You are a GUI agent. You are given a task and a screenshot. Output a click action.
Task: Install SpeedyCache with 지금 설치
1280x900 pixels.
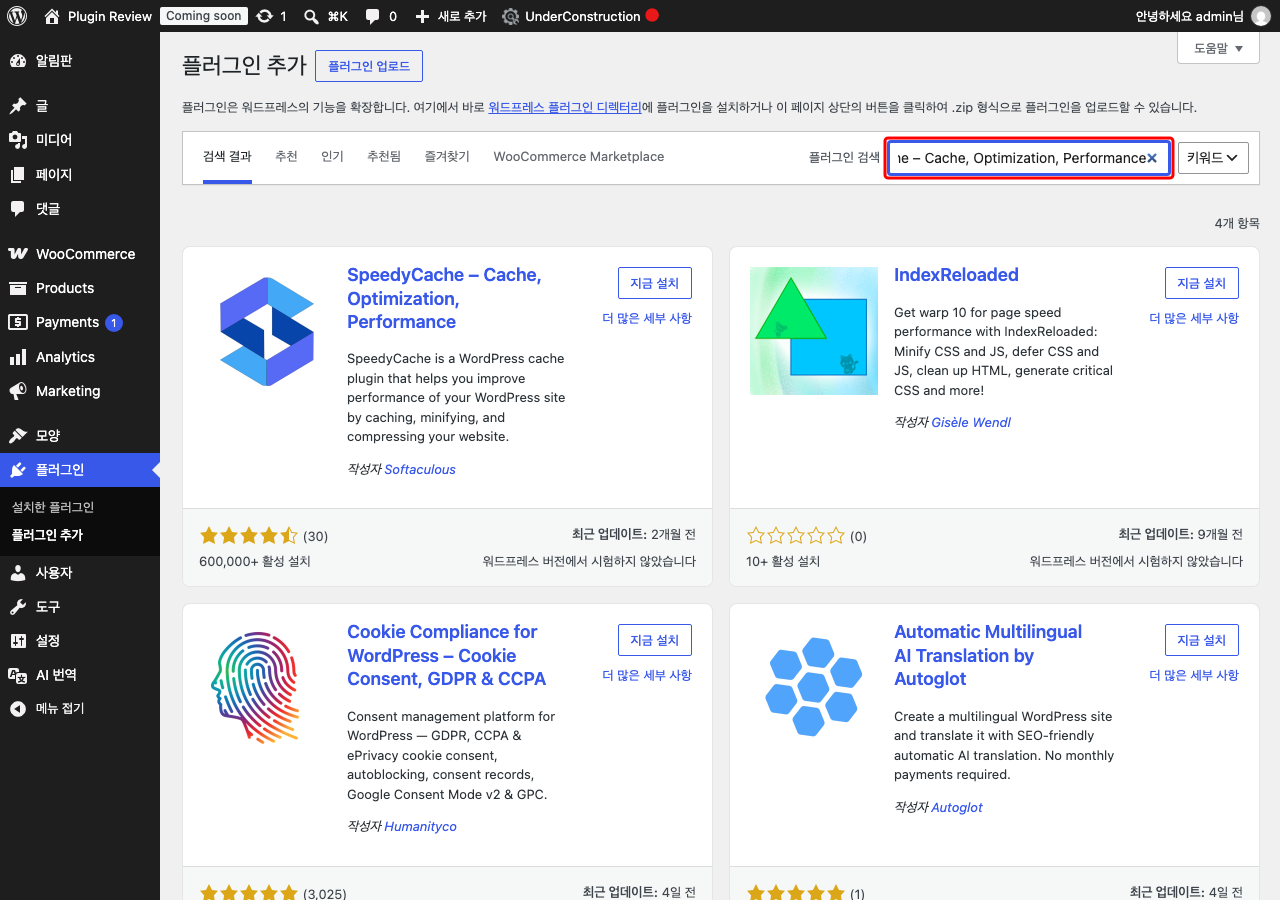(655, 283)
